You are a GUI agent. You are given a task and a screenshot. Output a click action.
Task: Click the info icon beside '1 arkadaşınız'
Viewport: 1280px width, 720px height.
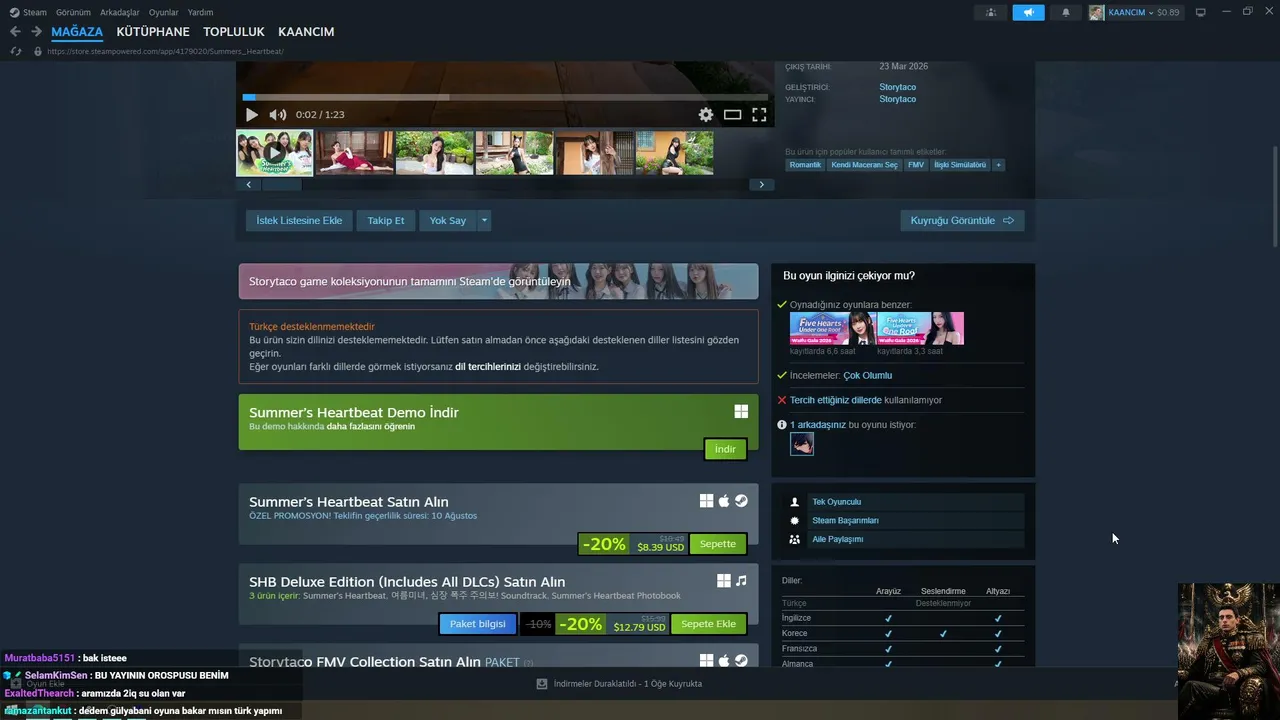(782, 425)
